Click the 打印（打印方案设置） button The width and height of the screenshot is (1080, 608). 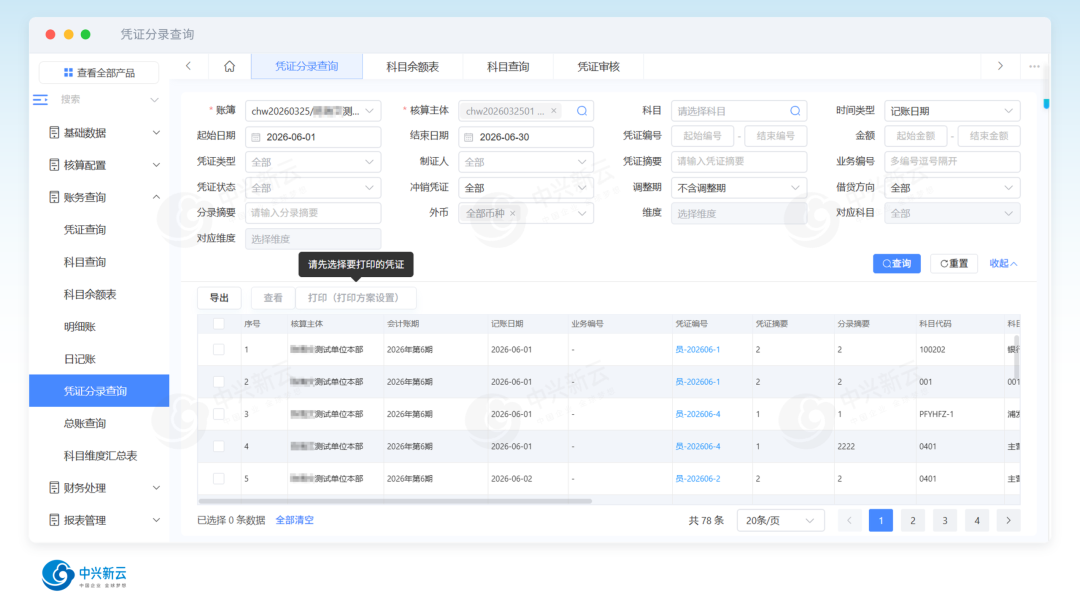click(x=355, y=297)
